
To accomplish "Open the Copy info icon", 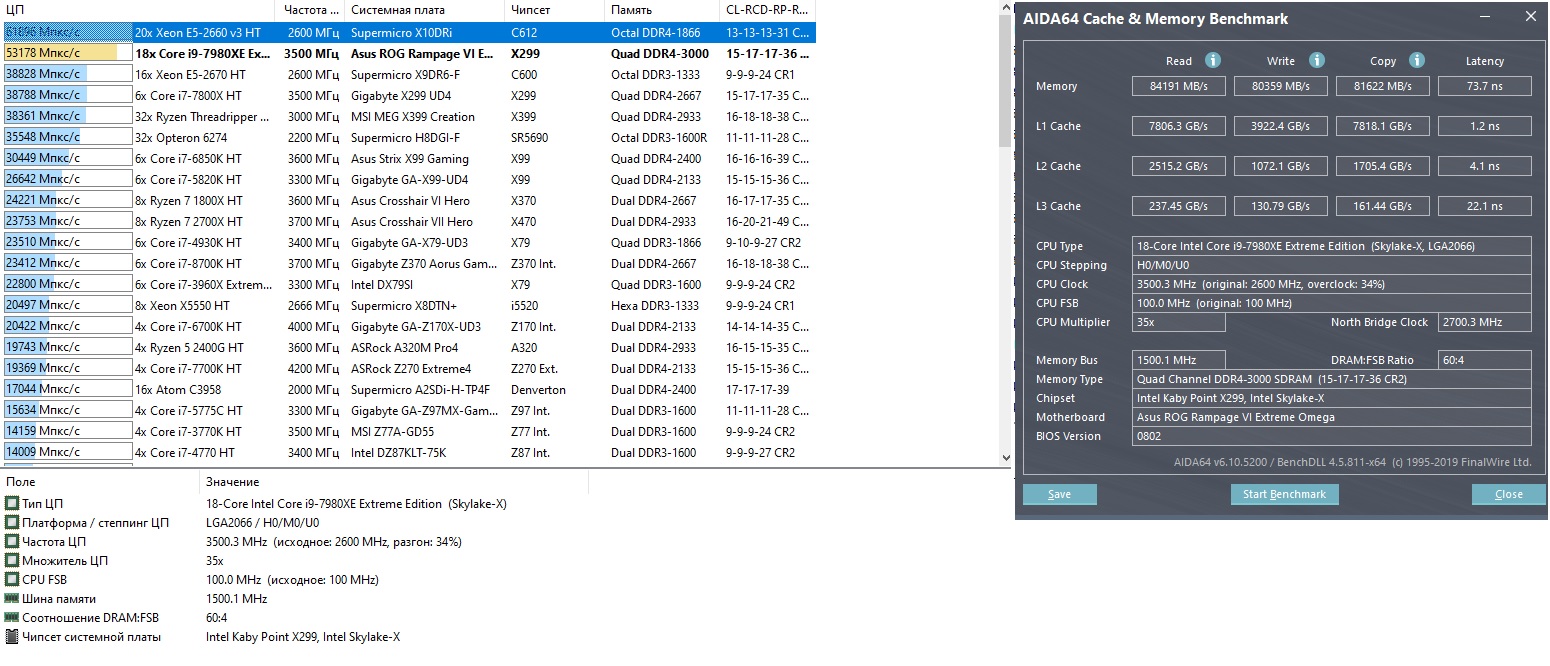I will click(1417, 60).
